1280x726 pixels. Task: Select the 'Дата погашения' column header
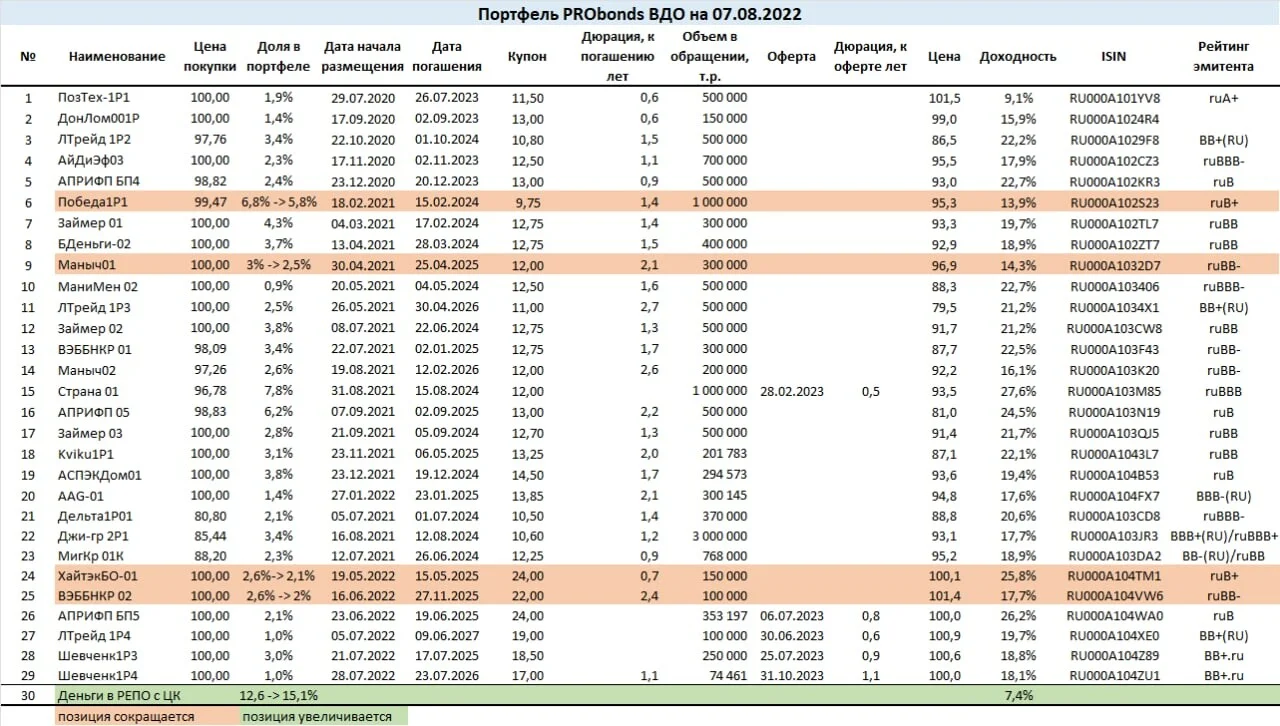point(447,57)
